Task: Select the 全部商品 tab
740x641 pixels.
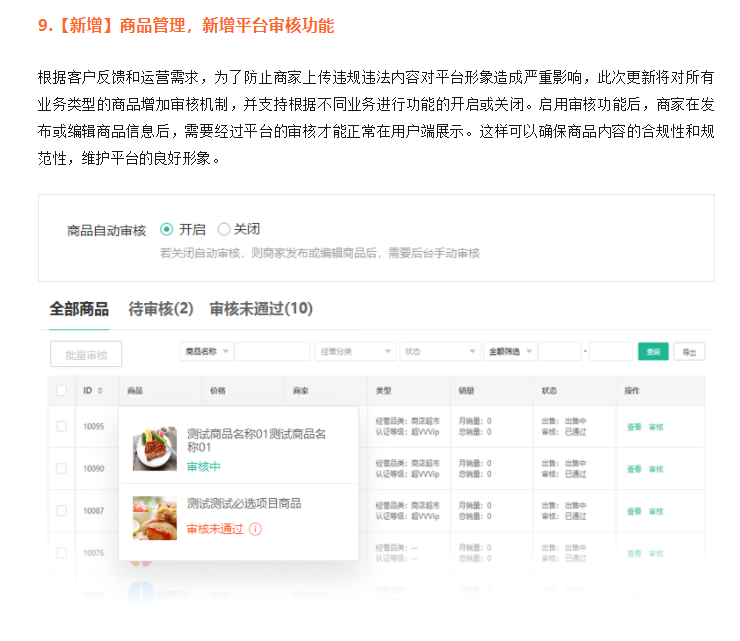Action: coord(79,309)
